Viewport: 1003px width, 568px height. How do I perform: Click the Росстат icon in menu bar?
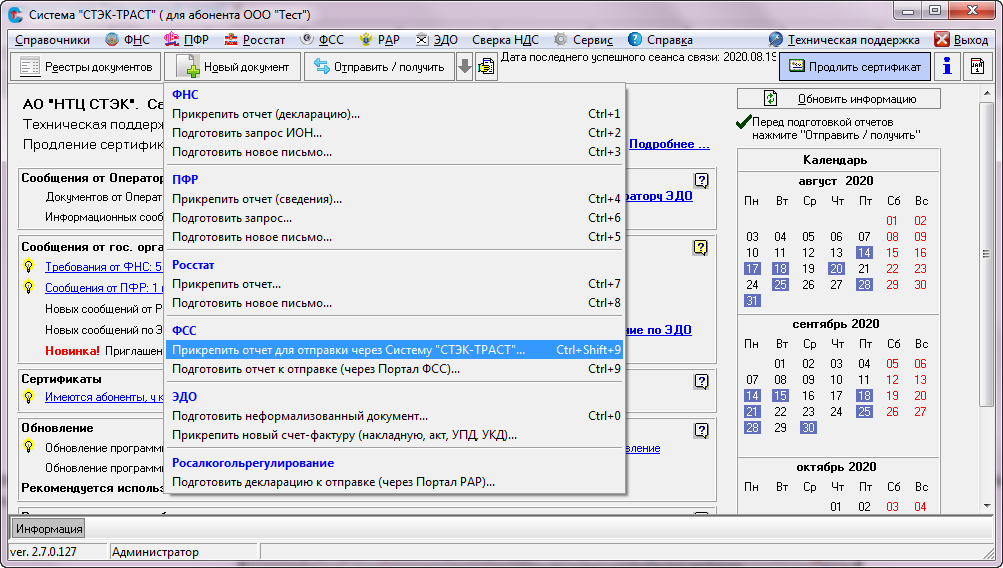[x=231, y=40]
